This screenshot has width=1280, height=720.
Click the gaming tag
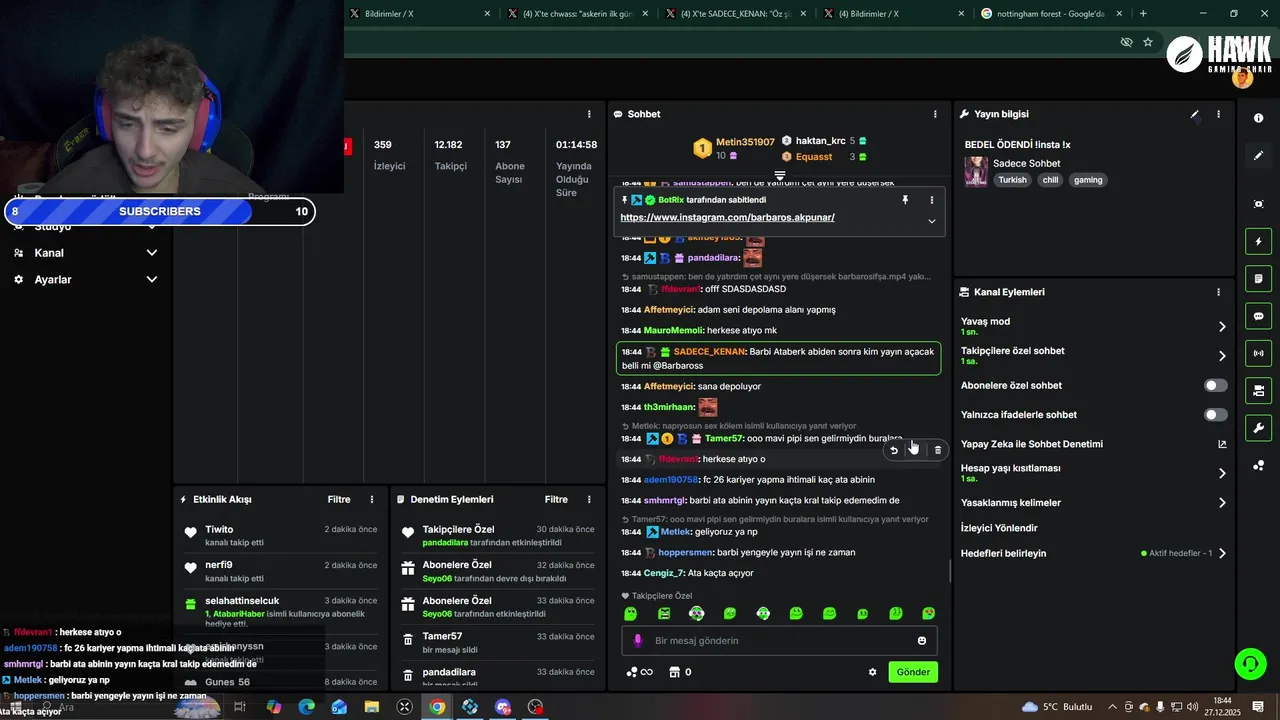pyautogui.click(x=1088, y=180)
